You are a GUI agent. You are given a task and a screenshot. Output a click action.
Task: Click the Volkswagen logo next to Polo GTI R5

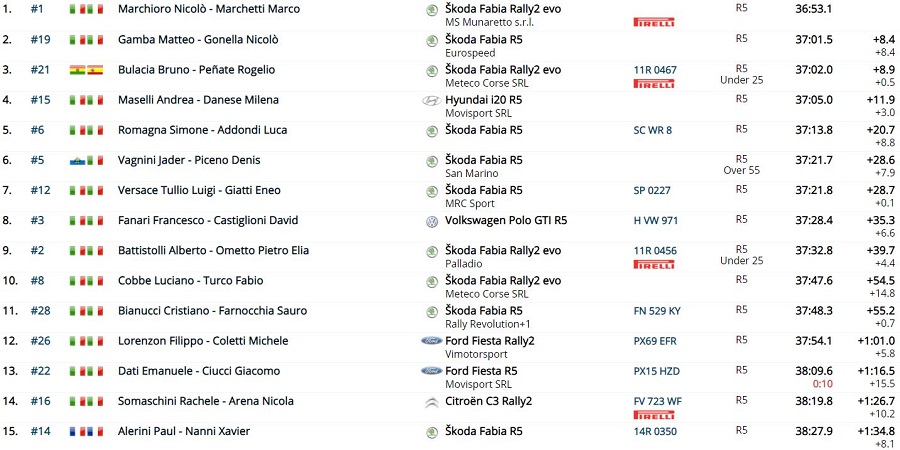click(x=431, y=221)
